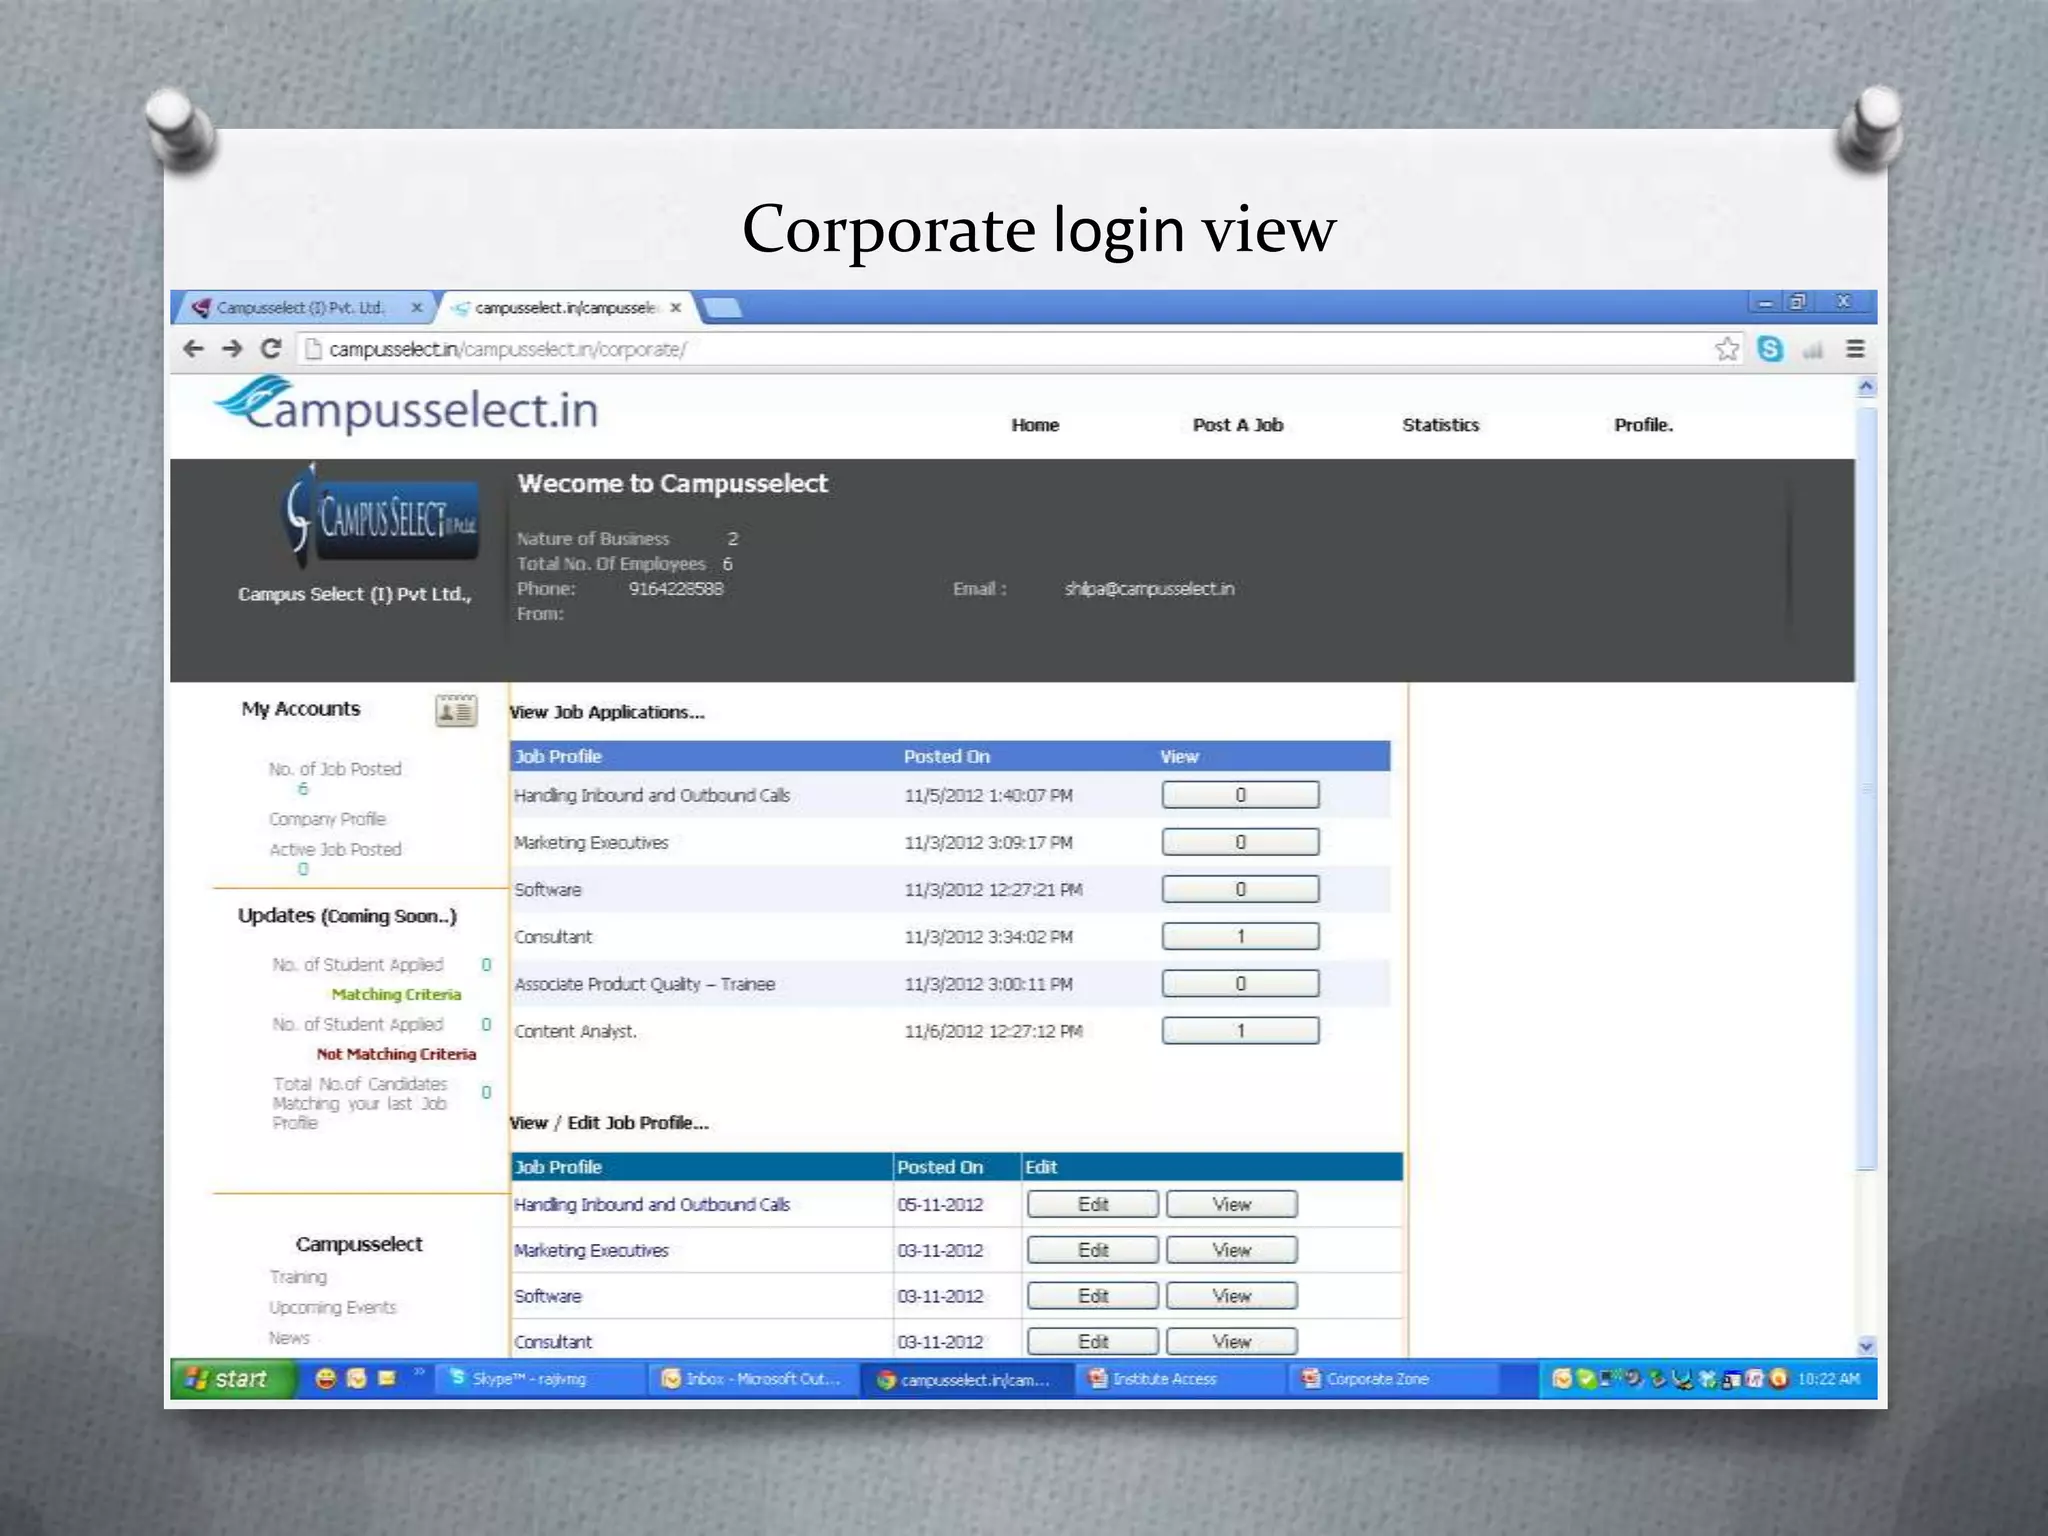
Task: Open the Profile menu item
Action: 1643,425
